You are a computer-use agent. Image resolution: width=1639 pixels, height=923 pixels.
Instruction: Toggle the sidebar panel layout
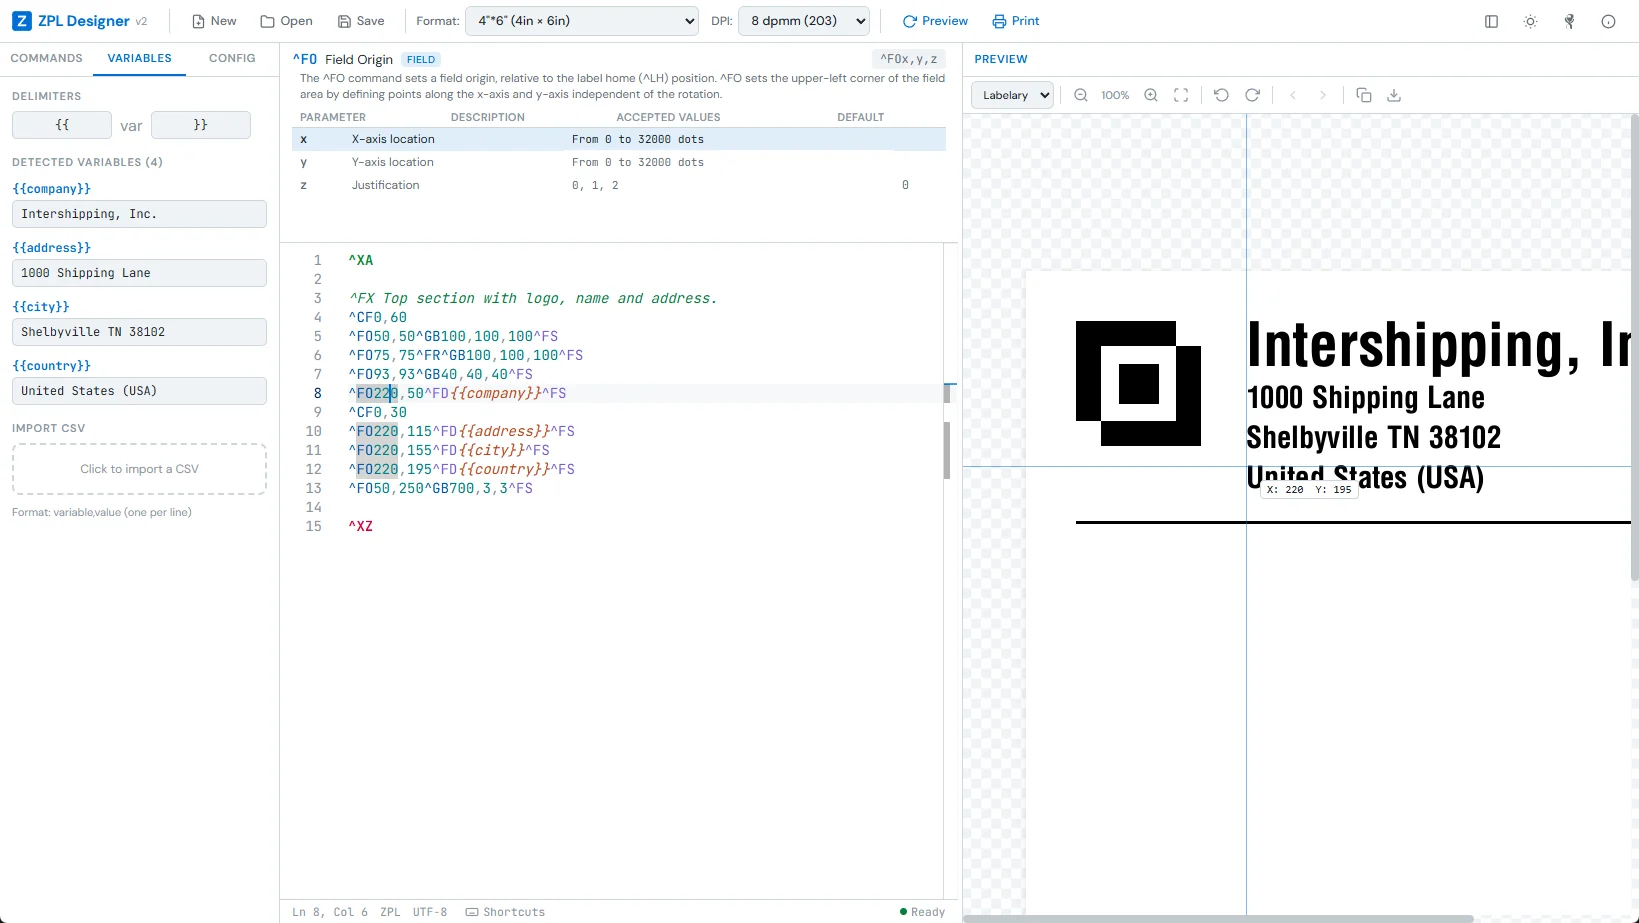coord(1491,21)
